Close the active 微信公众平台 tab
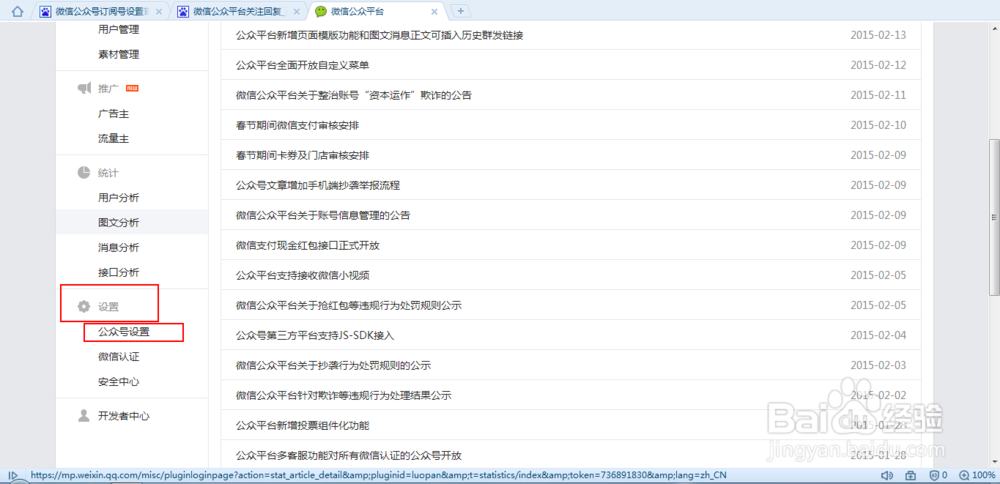Screen dimensions: 1000x484 click(434, 11)
